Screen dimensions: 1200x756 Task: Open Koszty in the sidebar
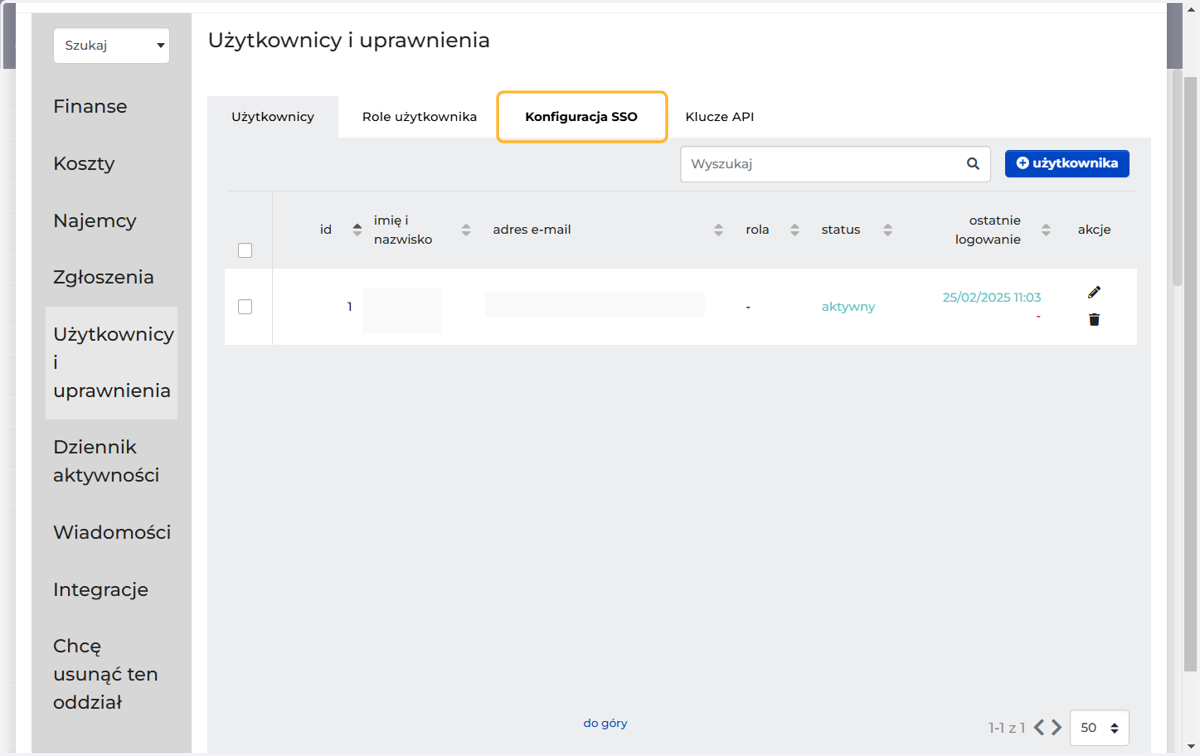pos(84,163)
